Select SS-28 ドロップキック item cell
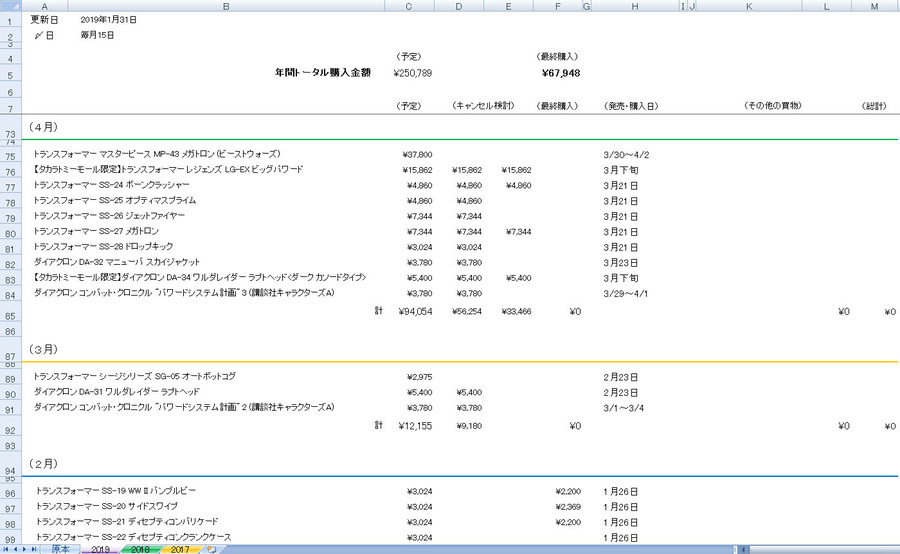 tap(103, 247)
